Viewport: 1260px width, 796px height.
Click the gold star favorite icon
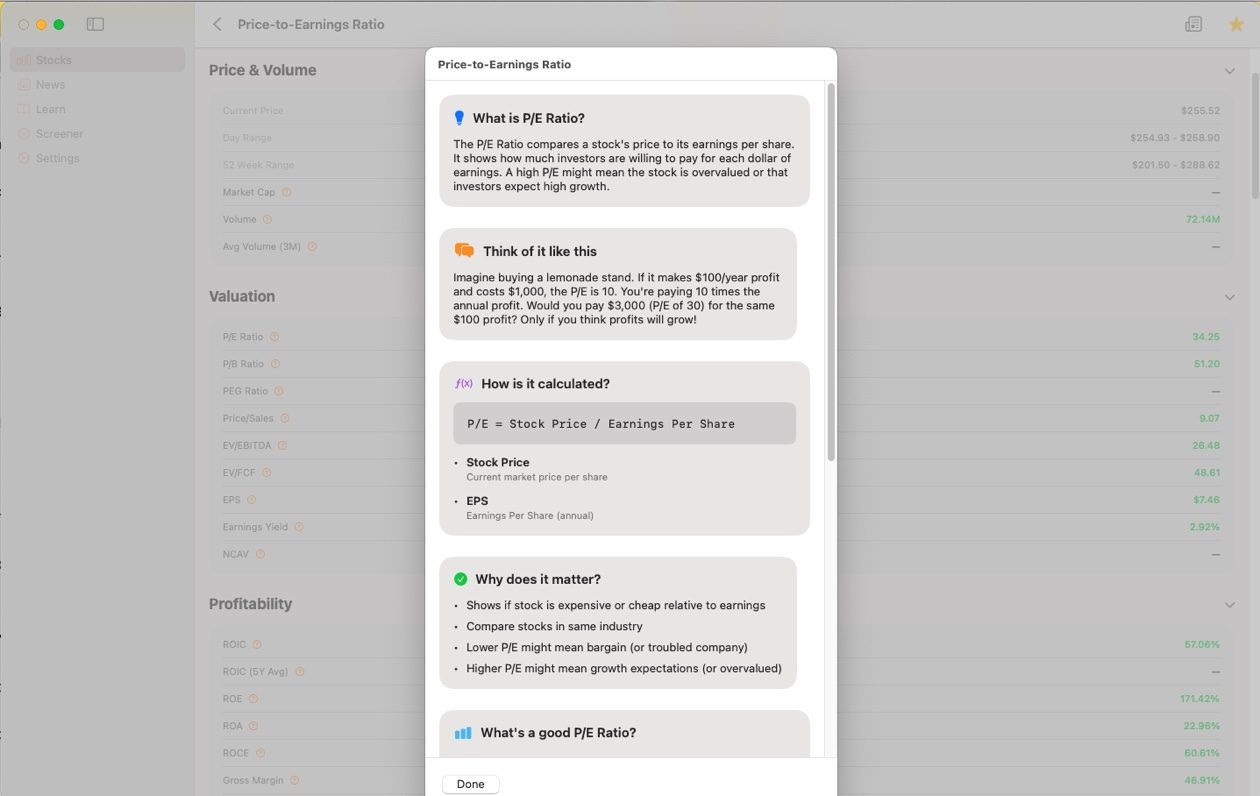[x=1236, y=24]
